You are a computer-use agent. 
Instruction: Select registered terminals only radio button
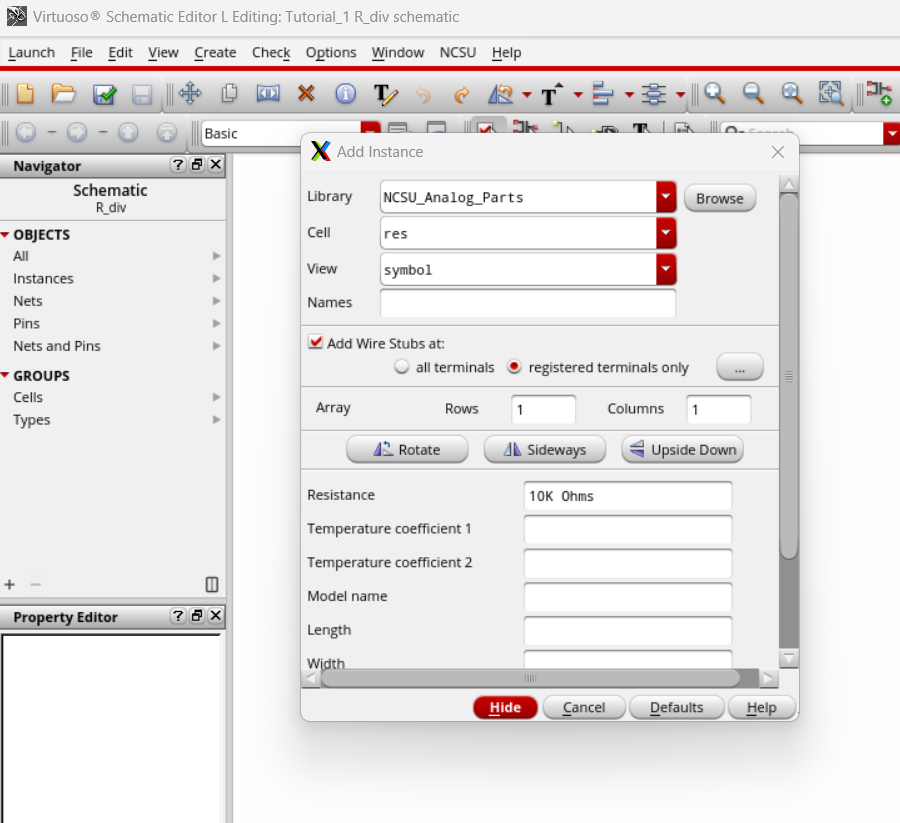coord(514,367)
